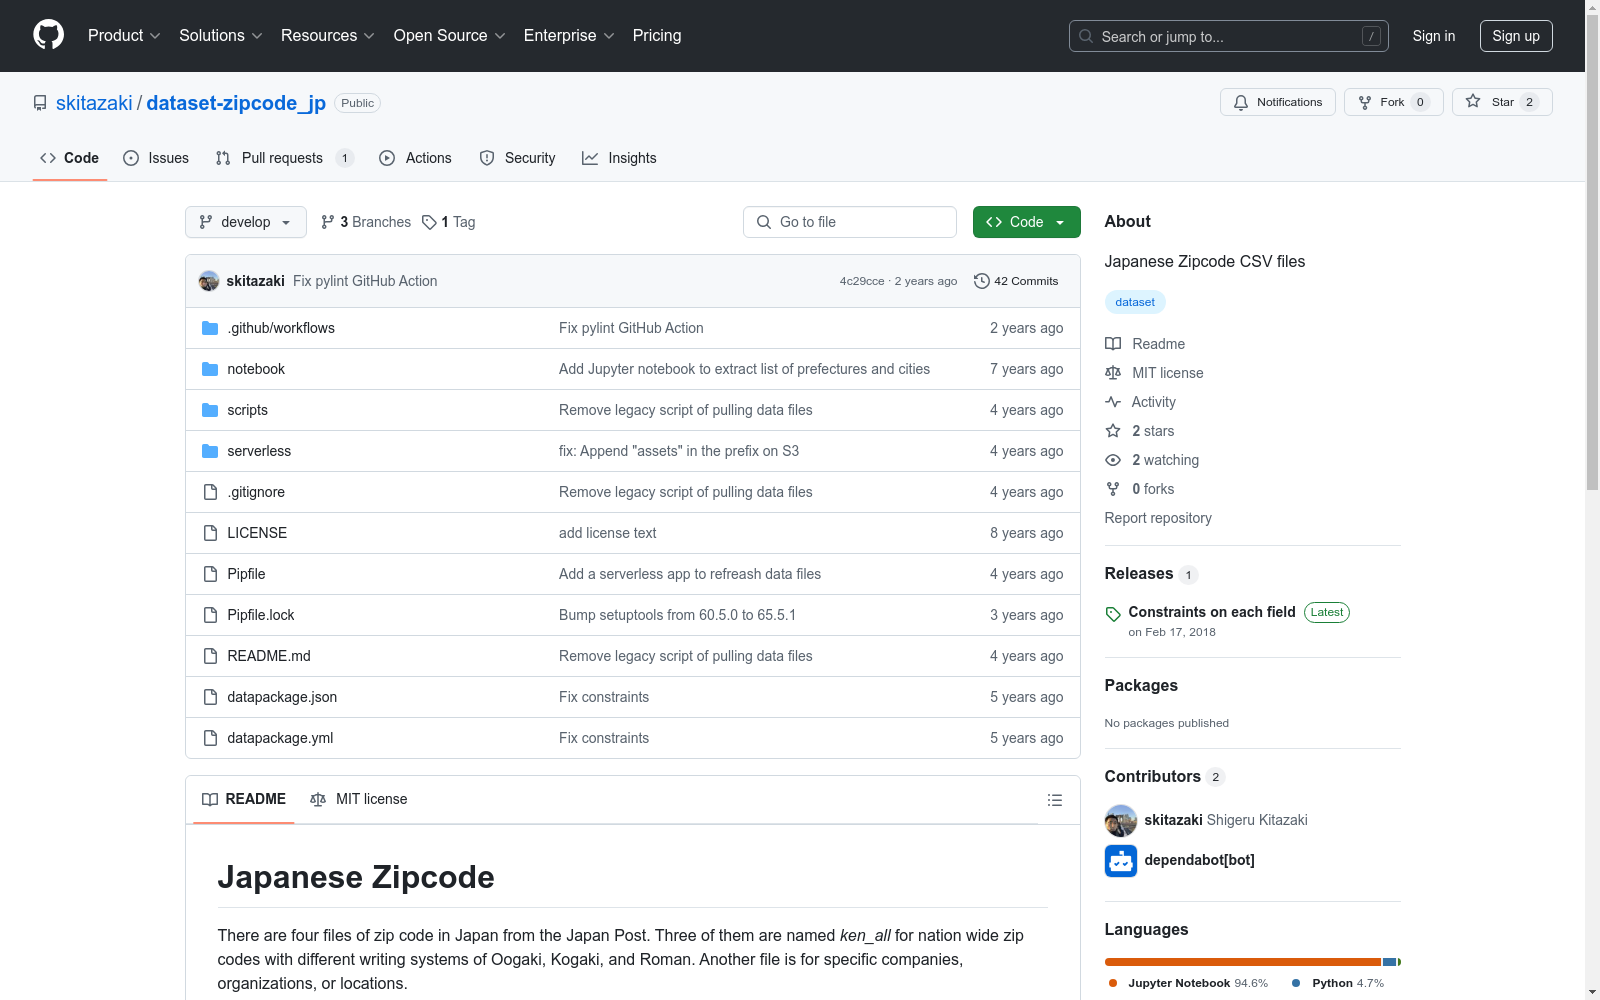Open the 2 stars link in About
The height and width of the screenshot is (1000, 1600).
pos(1153,431)
